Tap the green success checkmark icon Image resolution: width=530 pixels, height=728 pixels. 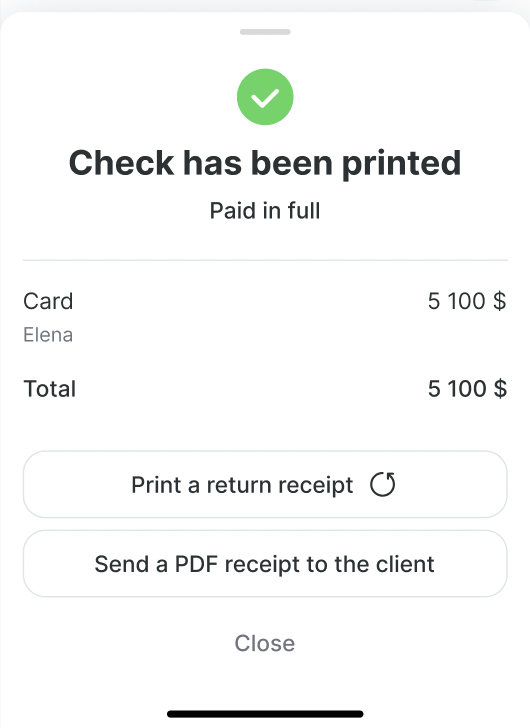click(265, 97)
